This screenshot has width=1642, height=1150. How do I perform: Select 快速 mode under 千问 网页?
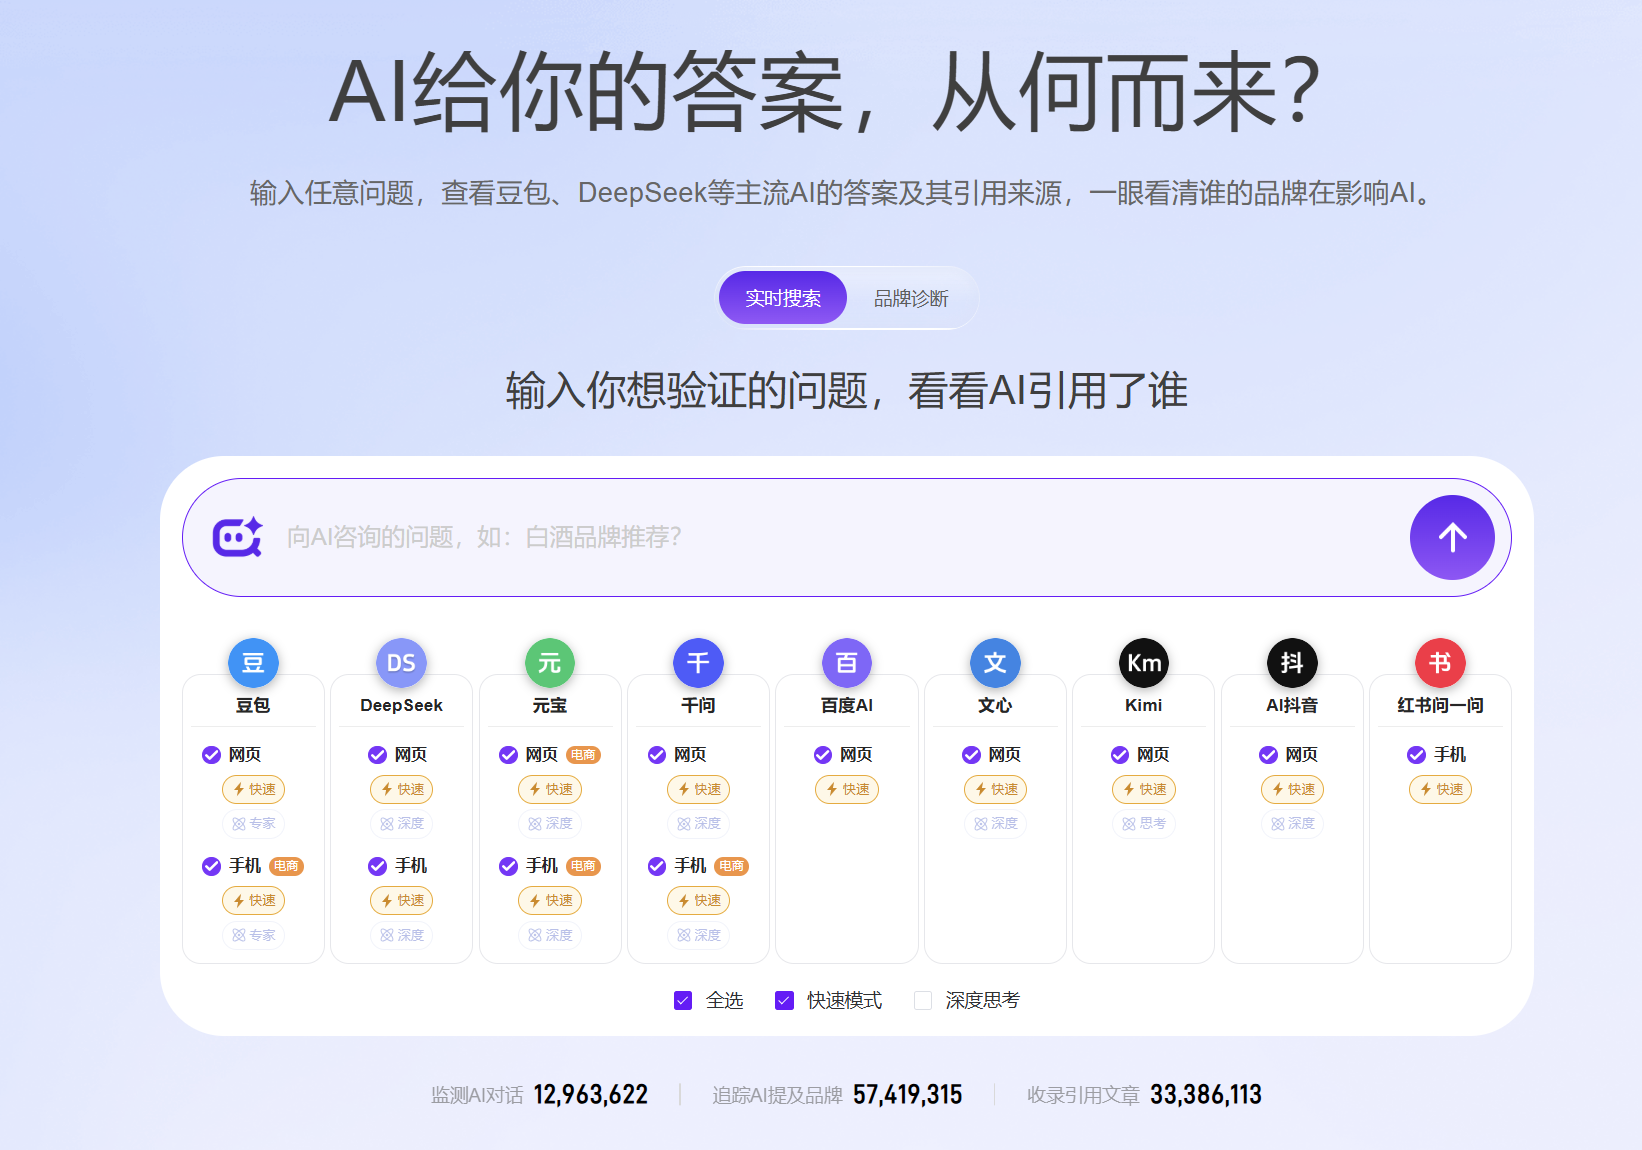tap(698, 789)
